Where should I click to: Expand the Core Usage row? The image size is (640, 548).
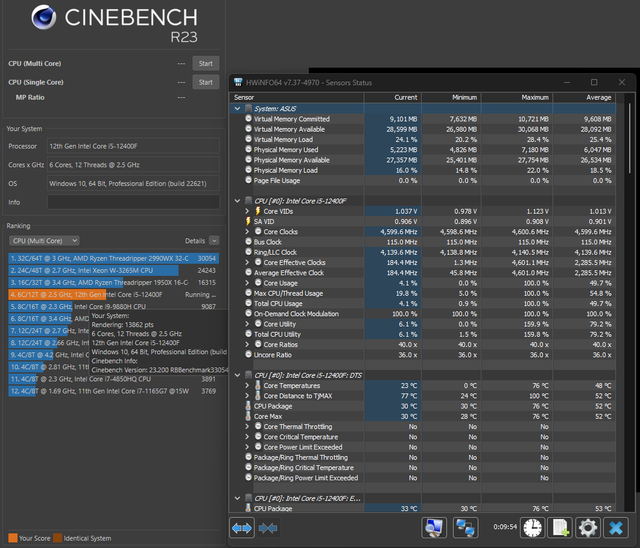click(x=247, y=283)
